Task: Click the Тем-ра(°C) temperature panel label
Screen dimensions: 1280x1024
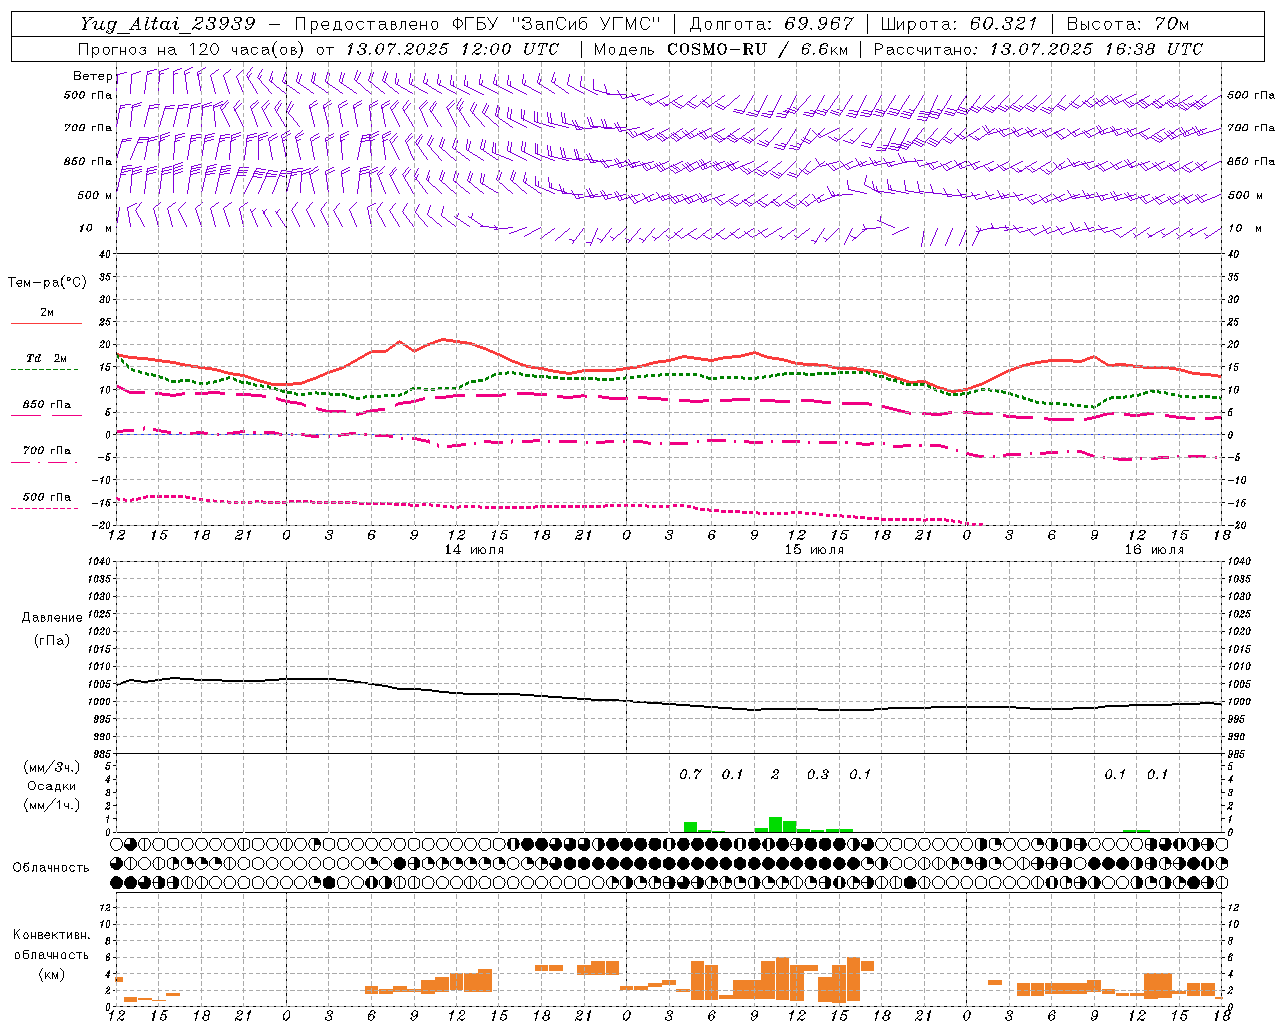Action: pyautogui.click(x=47, y=283)
